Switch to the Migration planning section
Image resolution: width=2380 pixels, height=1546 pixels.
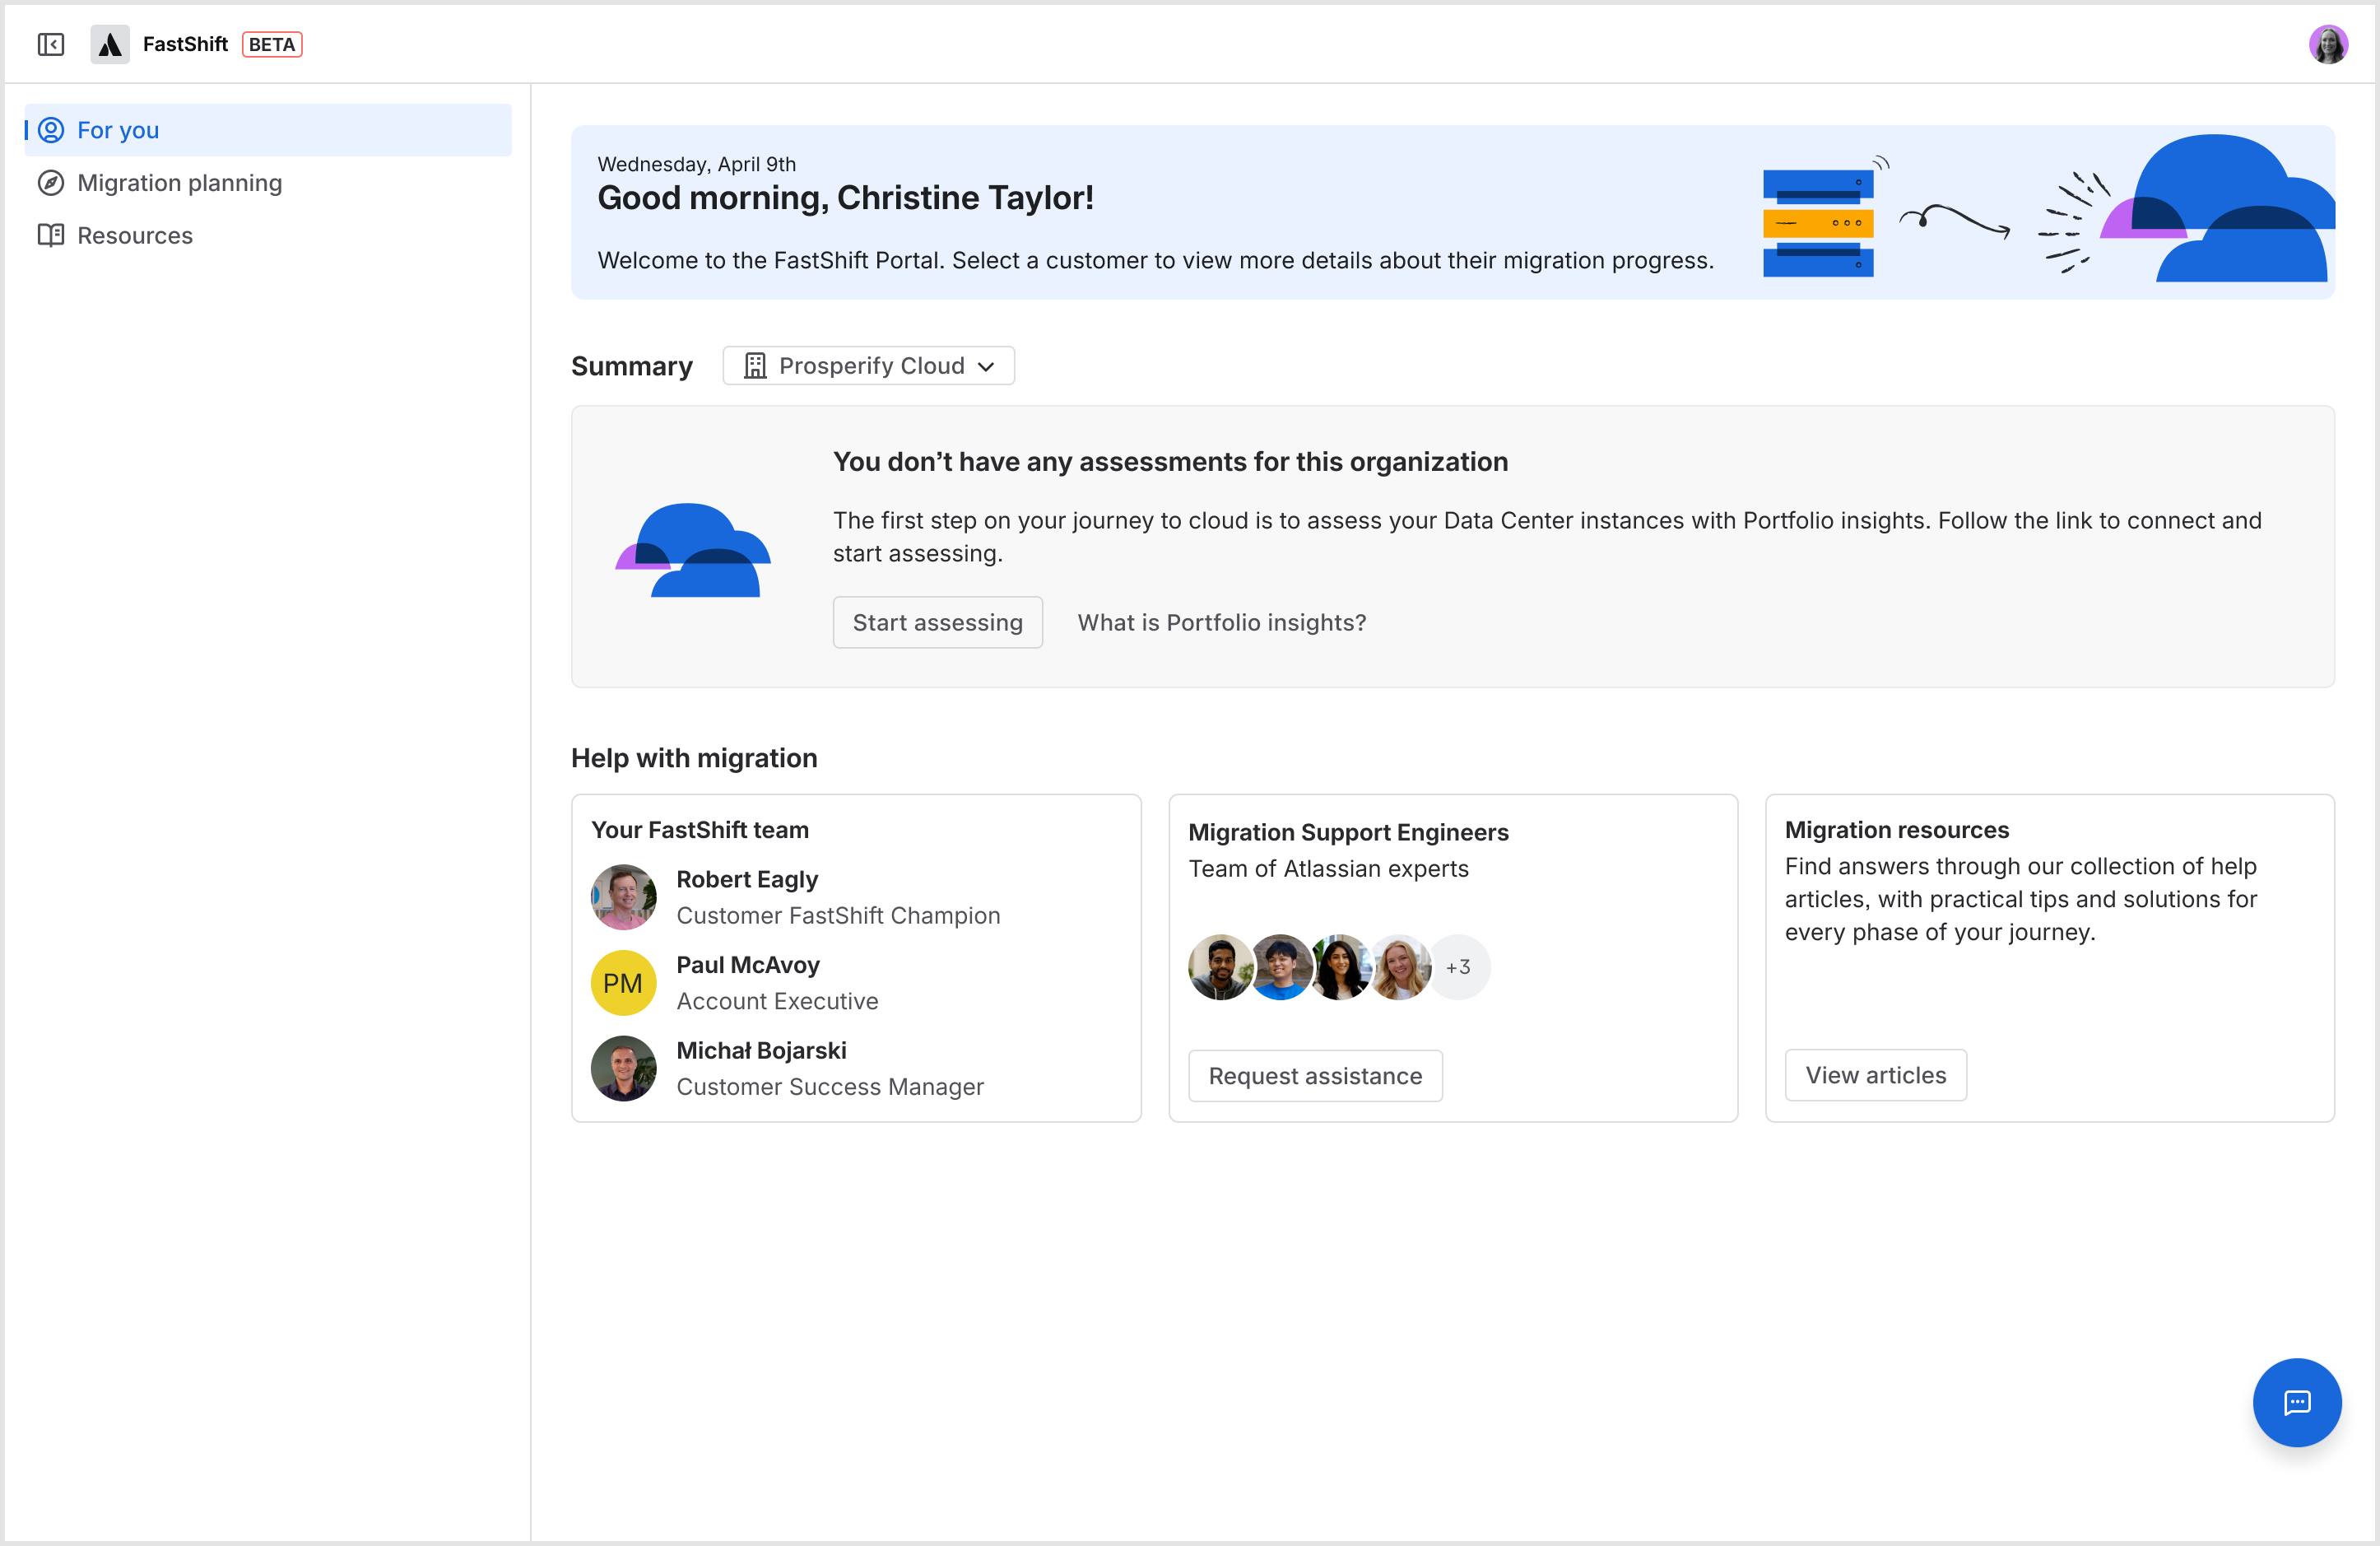180,182
